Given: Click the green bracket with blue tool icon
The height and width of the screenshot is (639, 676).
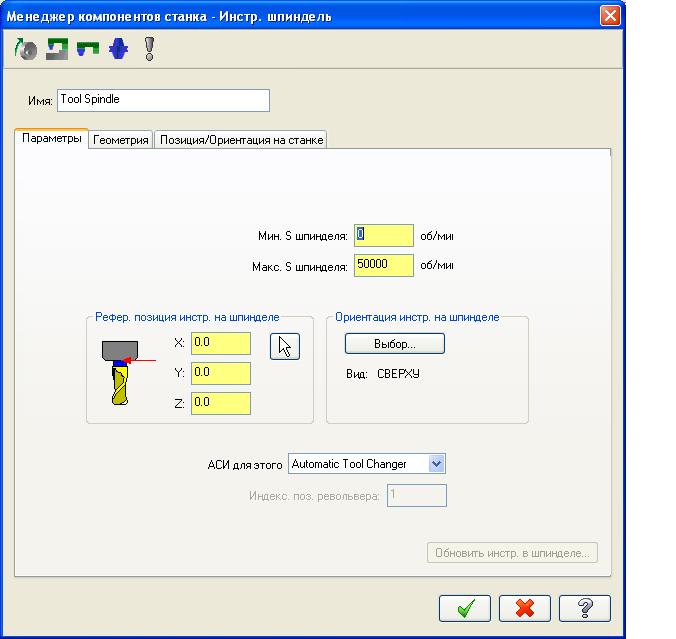Looking at the screenshot, I should pos(88,49).
